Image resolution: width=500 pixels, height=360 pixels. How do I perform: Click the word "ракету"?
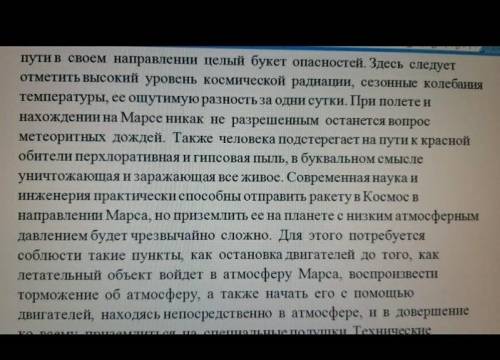pyautogui.click(x=330, y=197)
